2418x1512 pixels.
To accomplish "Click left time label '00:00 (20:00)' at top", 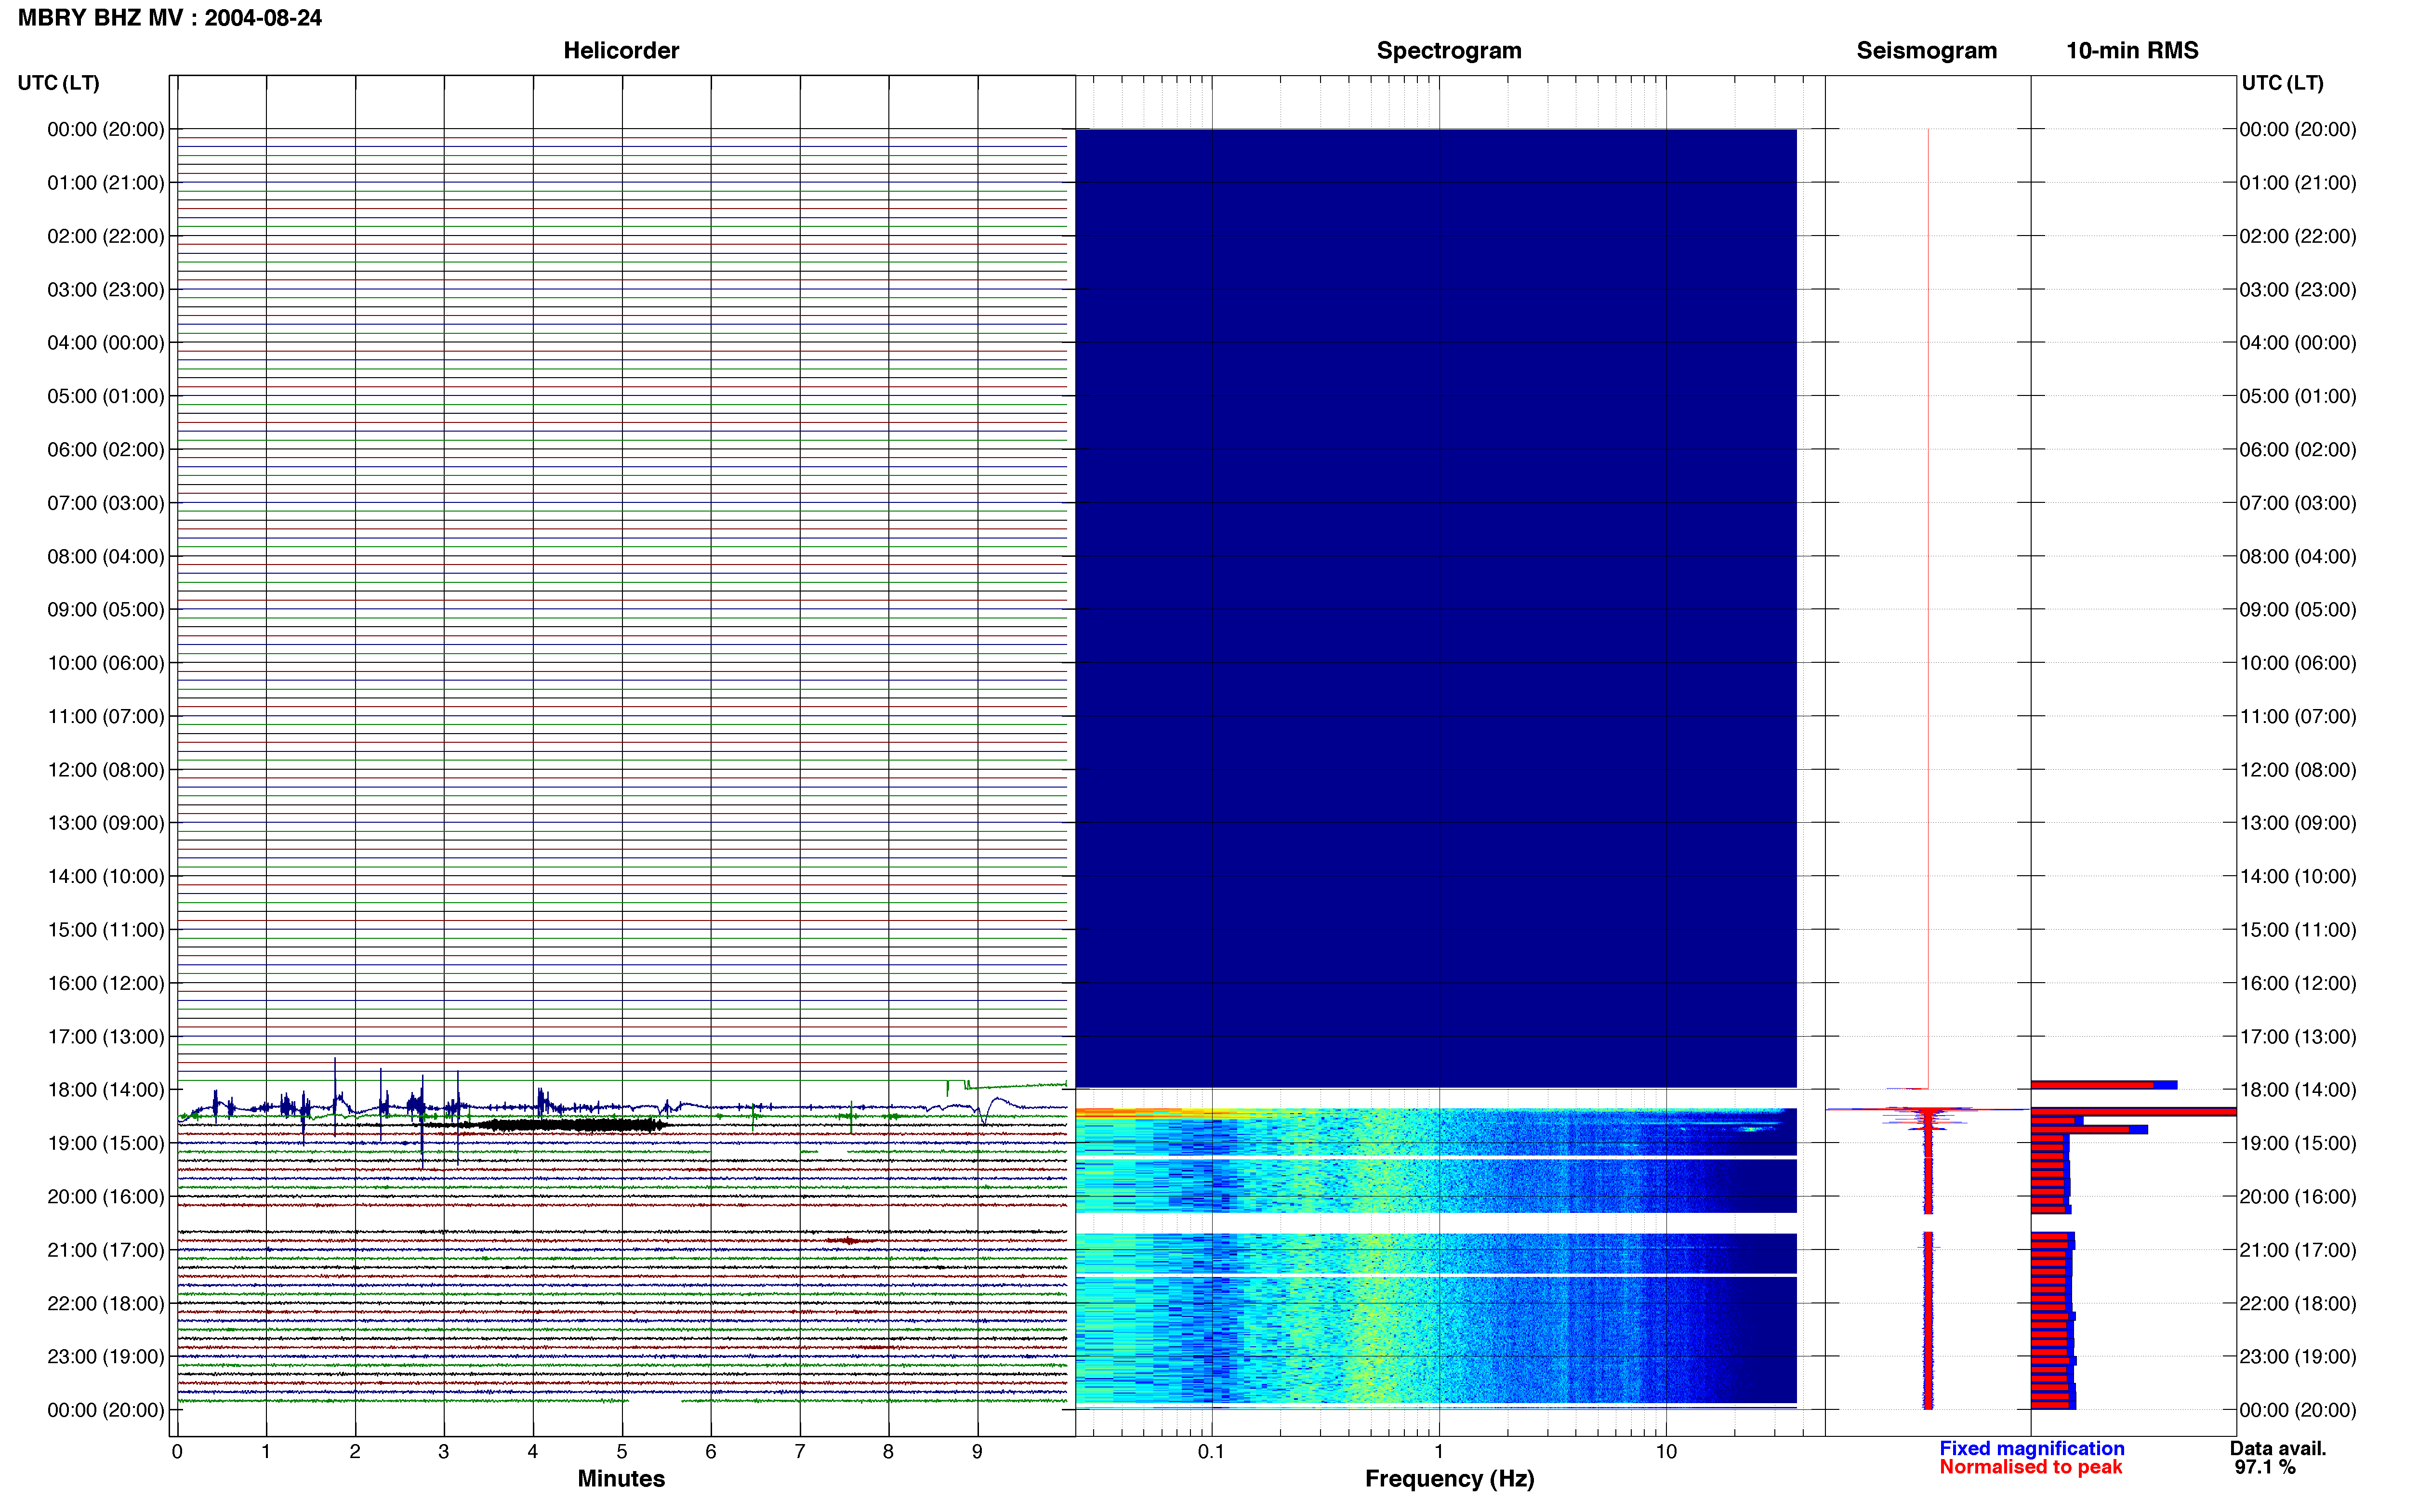I will 106,129.
